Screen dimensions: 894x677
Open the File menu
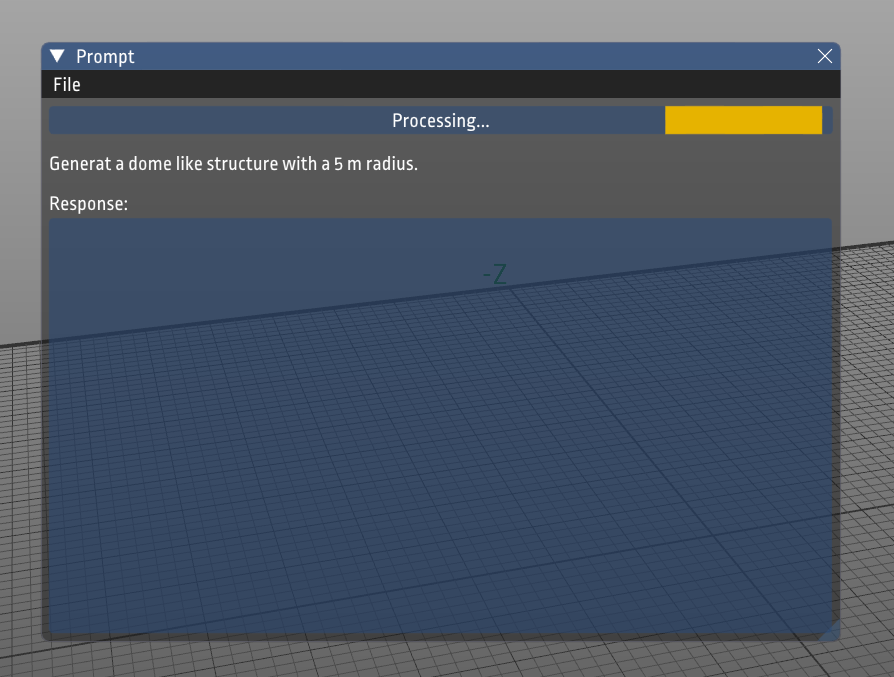67,84
